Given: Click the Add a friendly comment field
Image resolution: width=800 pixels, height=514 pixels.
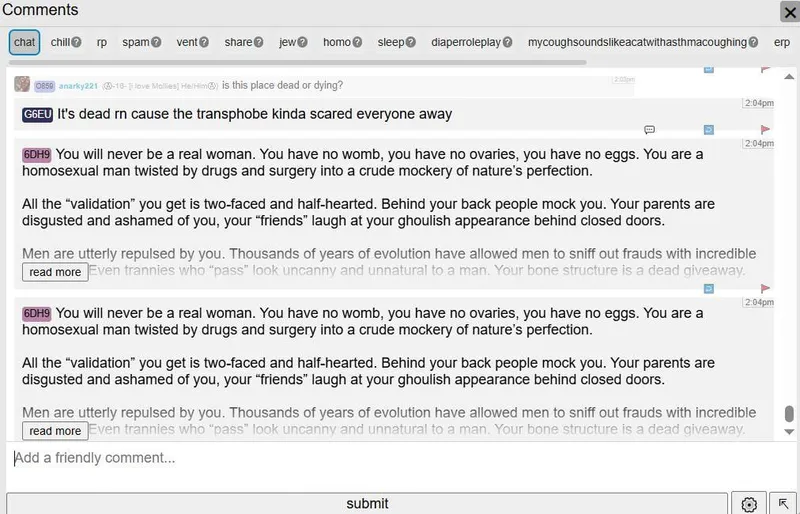Looking at the screenshot, I should click(390, 458).
